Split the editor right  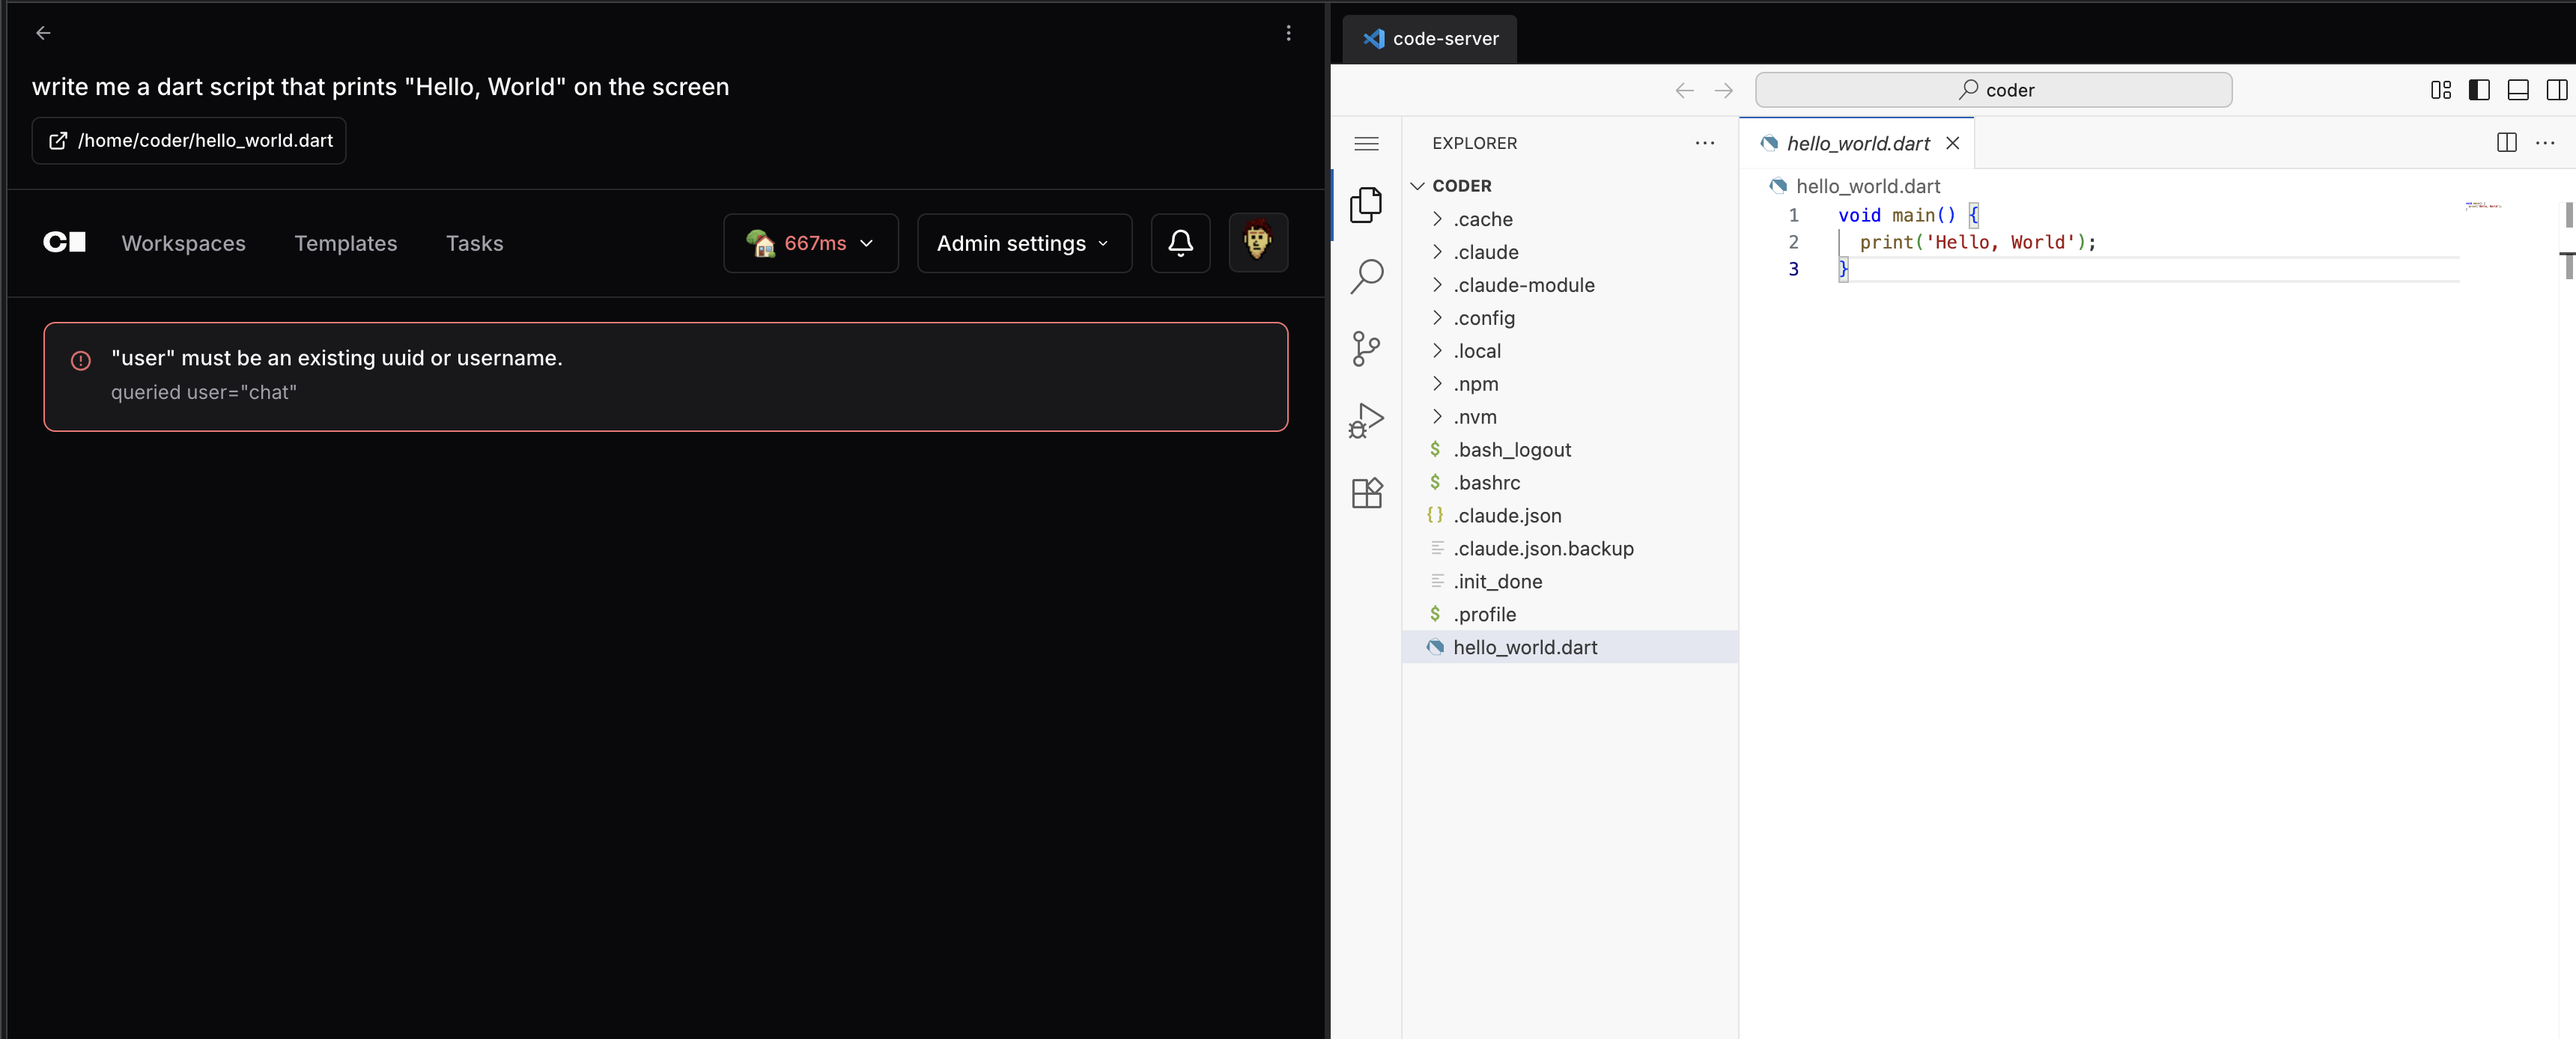click(2506, 143)
